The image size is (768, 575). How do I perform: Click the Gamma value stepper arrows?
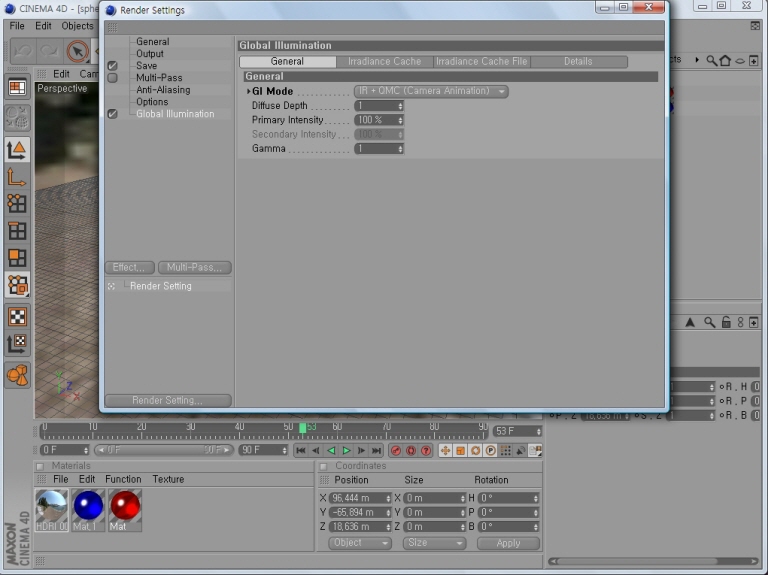400,149
